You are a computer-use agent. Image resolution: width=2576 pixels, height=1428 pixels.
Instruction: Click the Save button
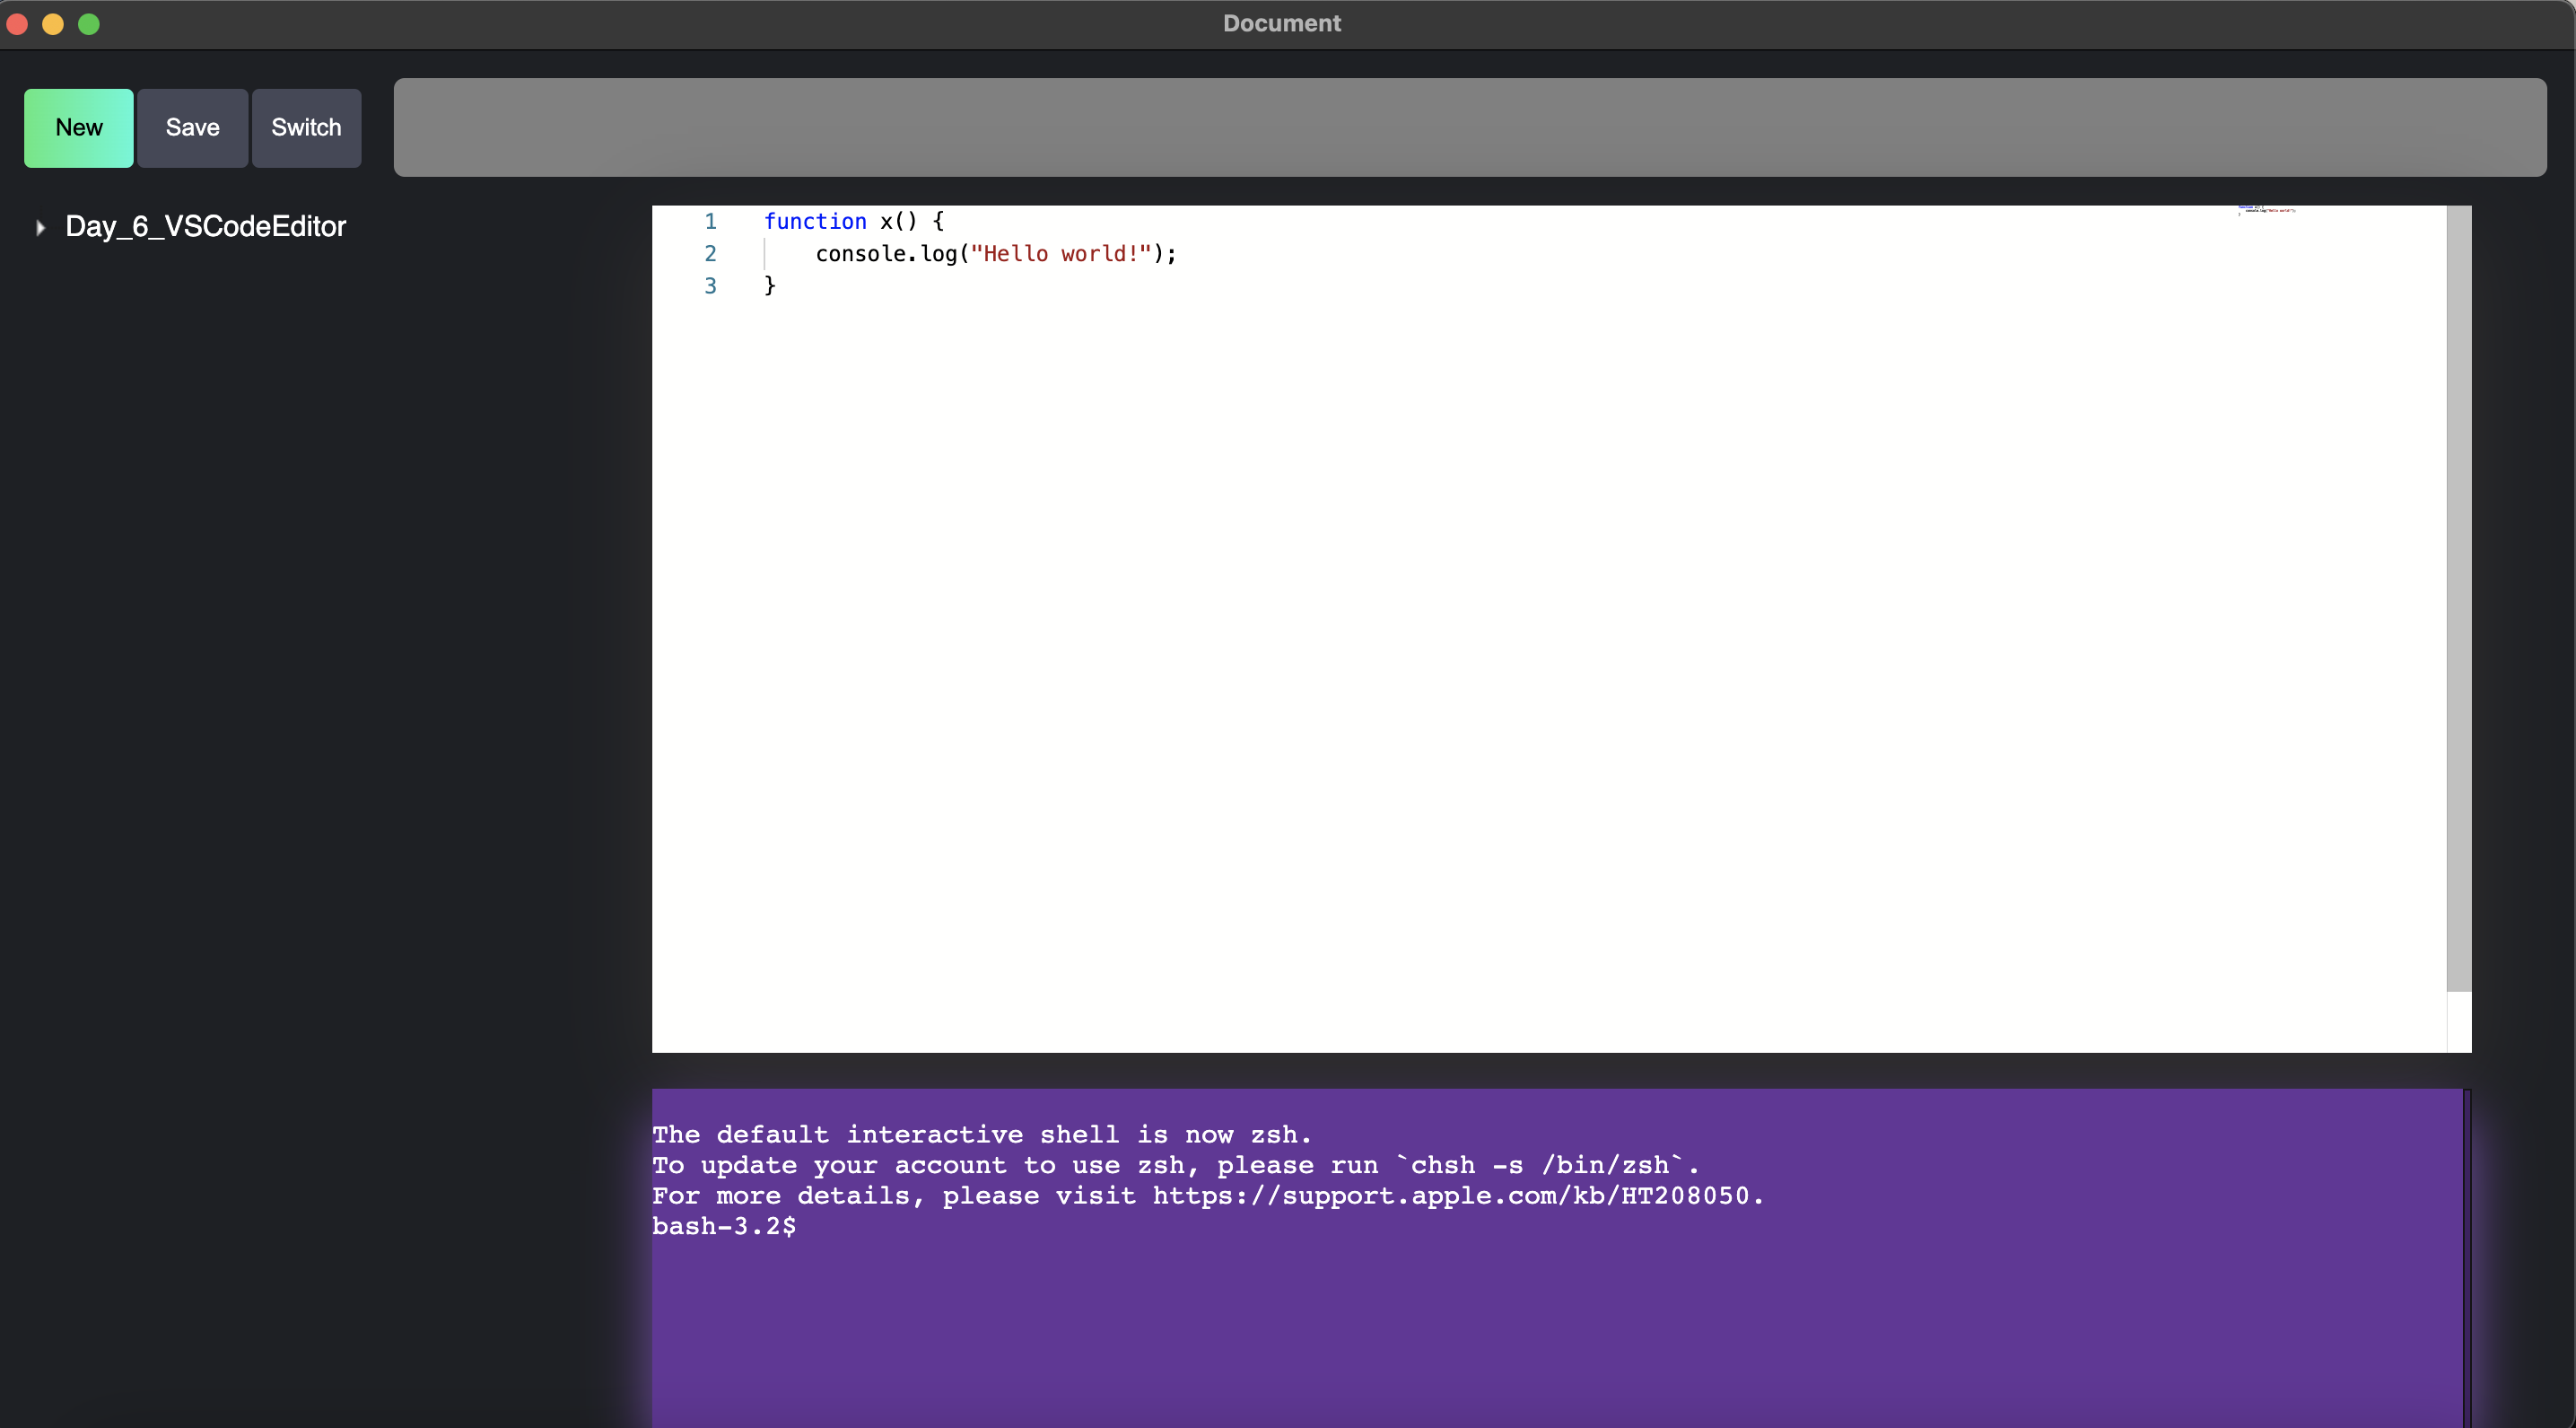[x=192, y=128]
